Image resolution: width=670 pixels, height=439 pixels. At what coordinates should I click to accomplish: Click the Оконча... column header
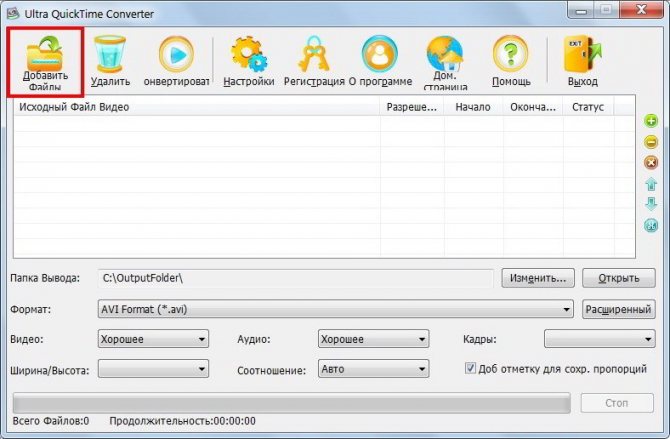(533, 107)
